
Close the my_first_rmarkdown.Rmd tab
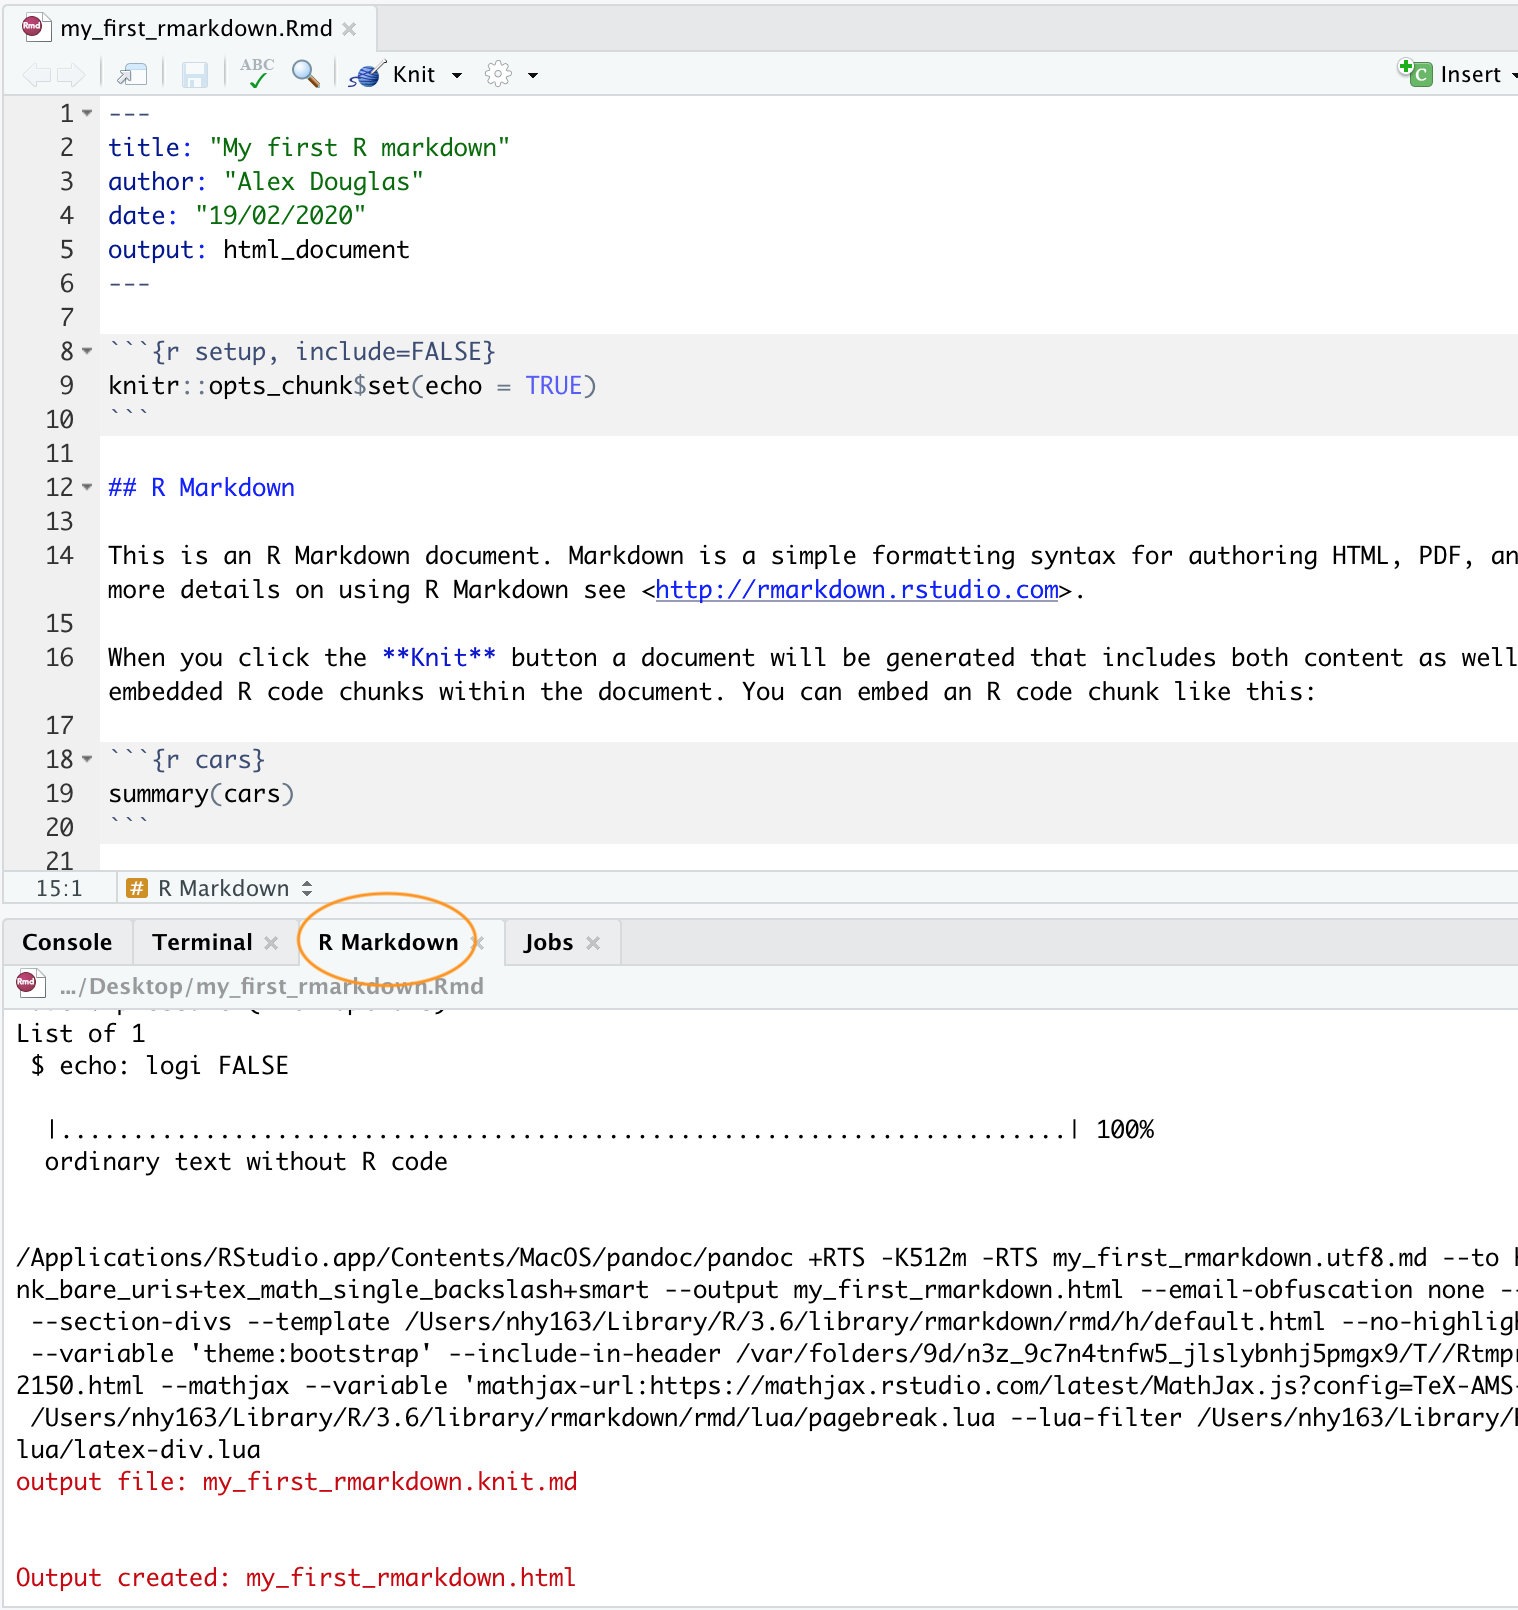(x=349, y=29)
